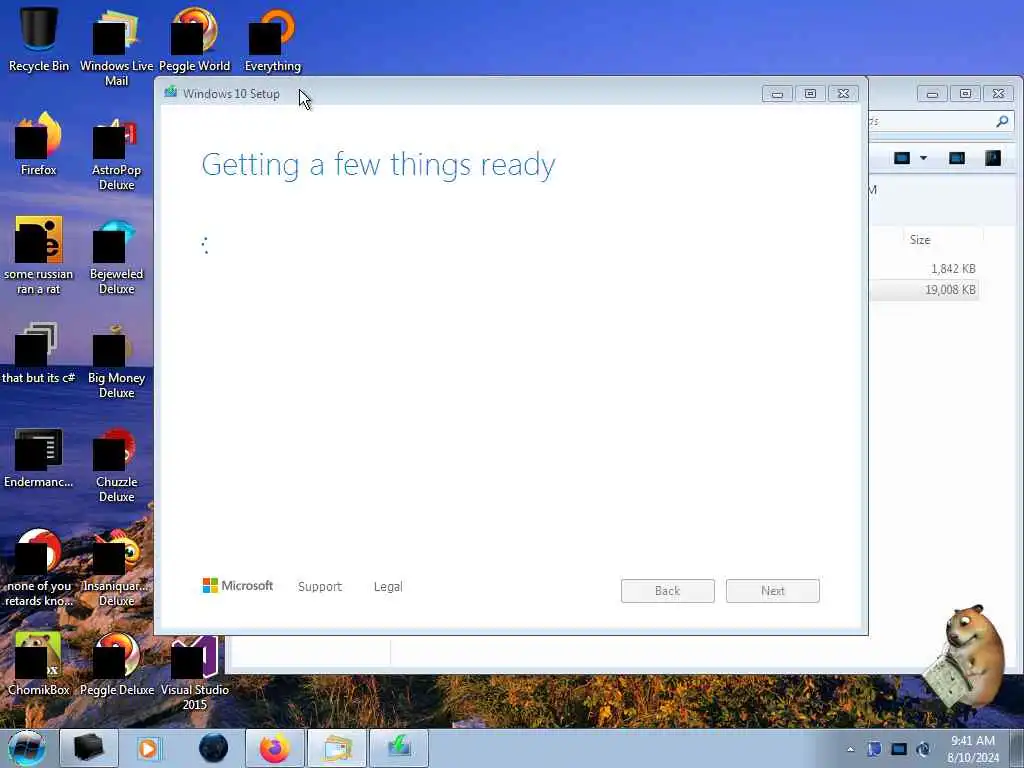This screenshot has width=1024, height=768.
Task: Select the 19,008 KB file row
Action: click(x=924, y=289)
